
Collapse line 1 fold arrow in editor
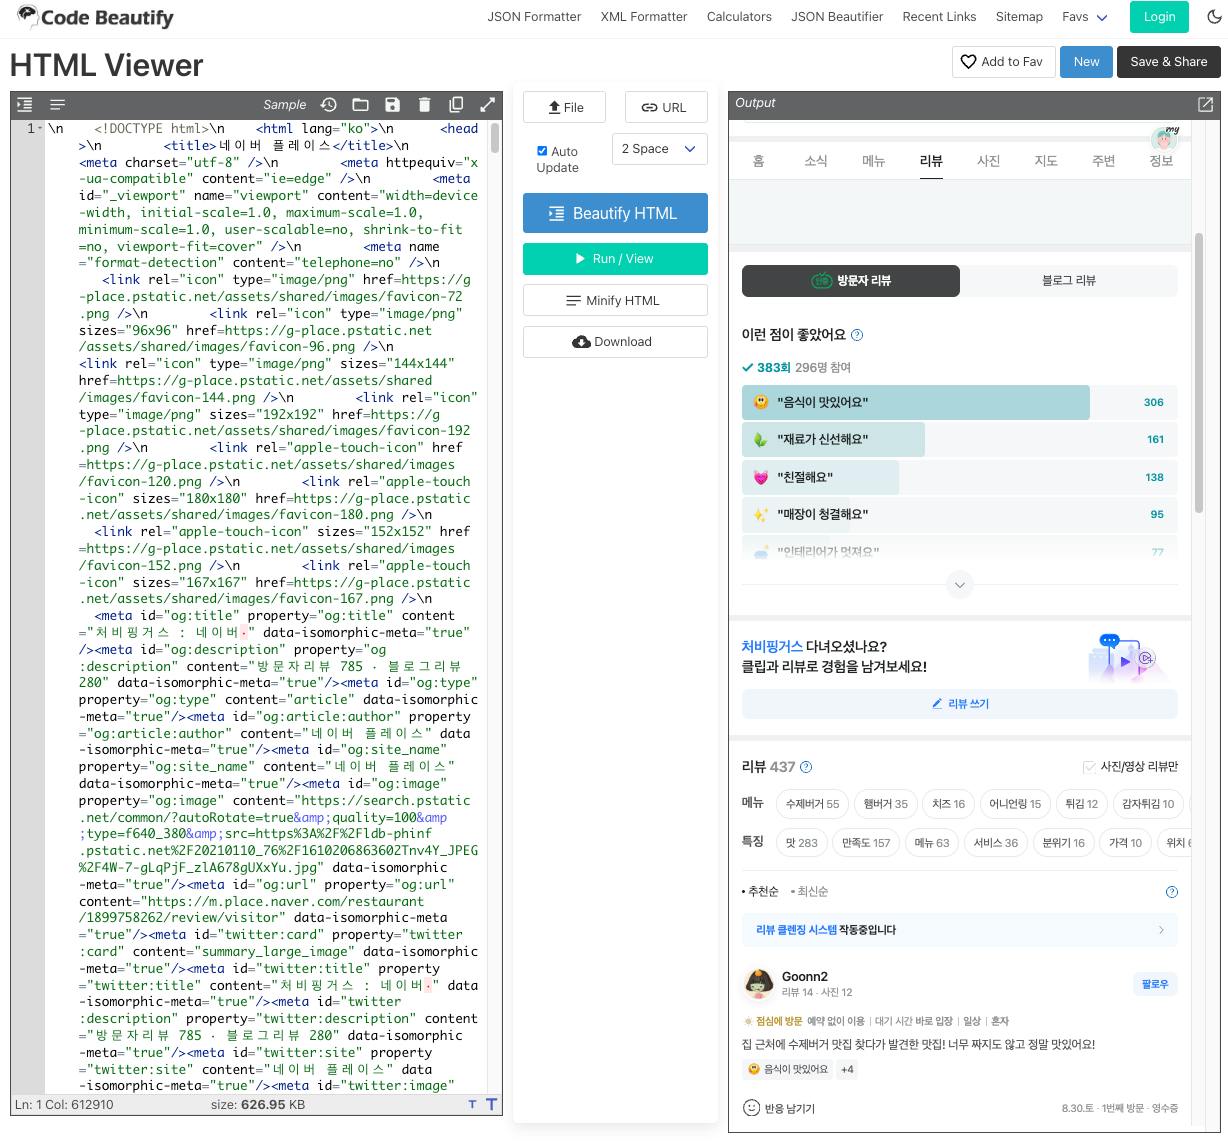[x=41, y=128]
